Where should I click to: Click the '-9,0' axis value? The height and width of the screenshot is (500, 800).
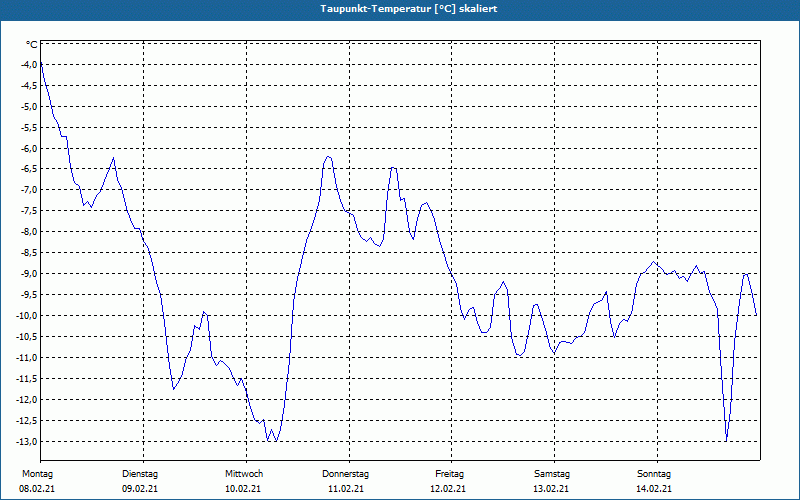[29, 273]
